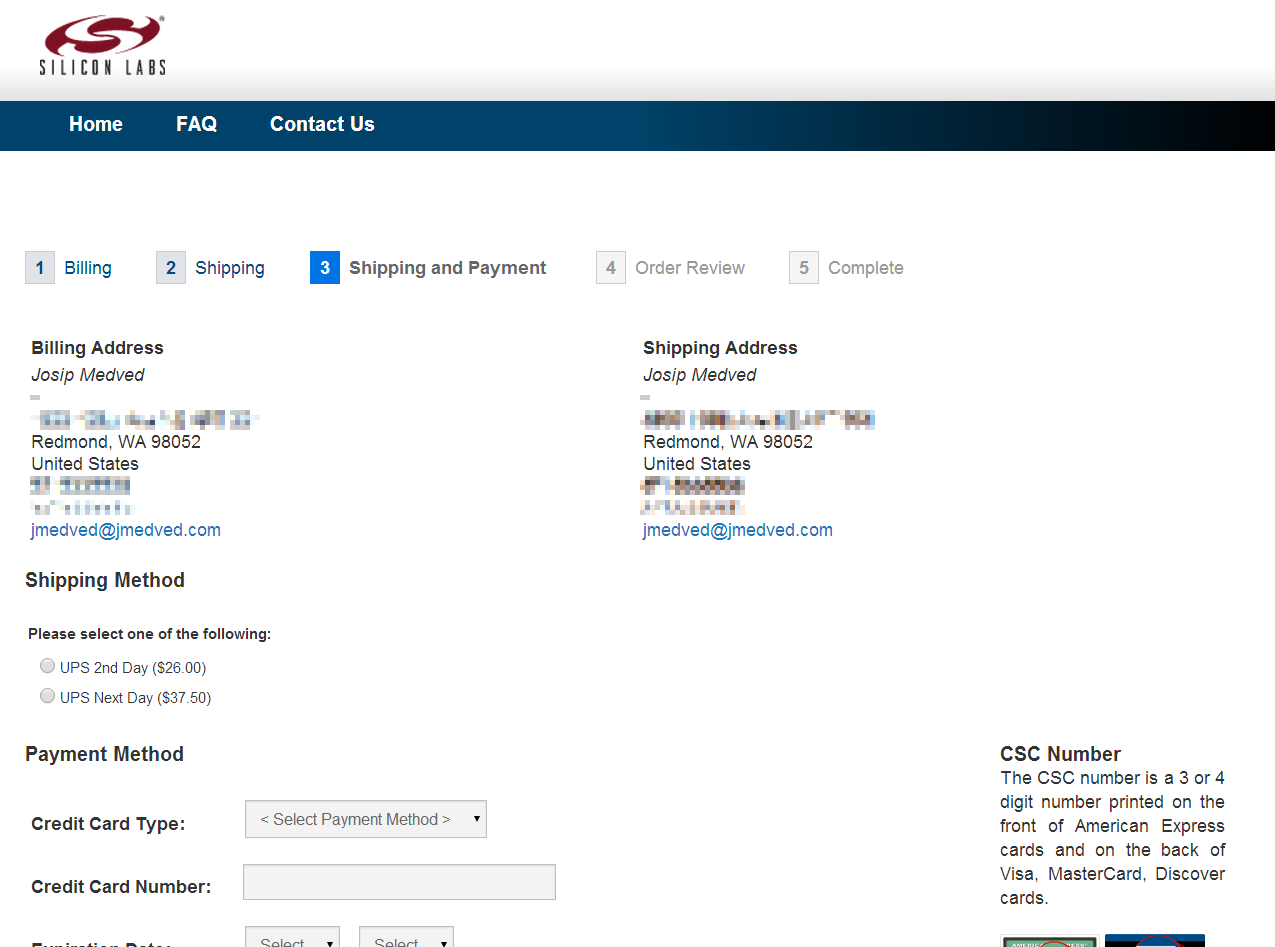Image resolution: width=1275 pixels, height=947 pixels.
Task: Click the Complete step label
Action: [x=866, y=268]
